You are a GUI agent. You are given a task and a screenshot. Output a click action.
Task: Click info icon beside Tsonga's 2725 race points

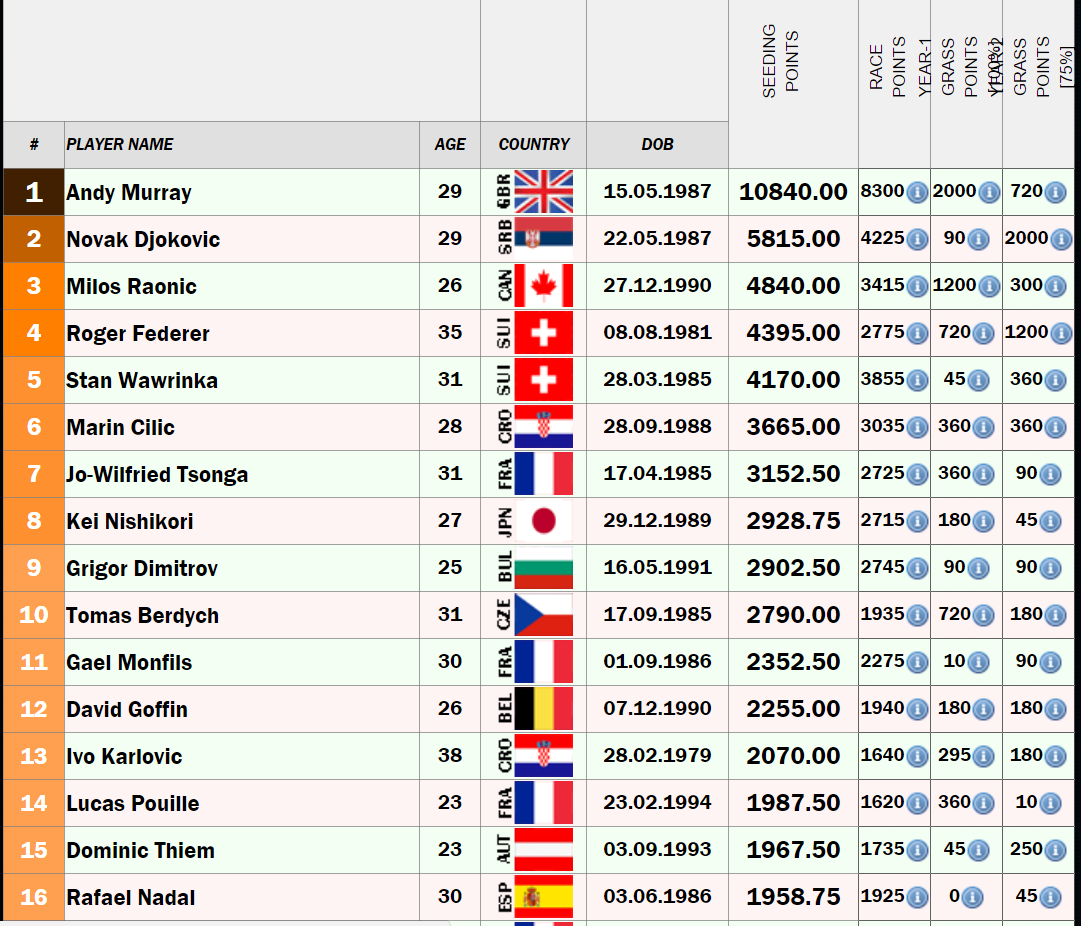[x=916, y=474]
